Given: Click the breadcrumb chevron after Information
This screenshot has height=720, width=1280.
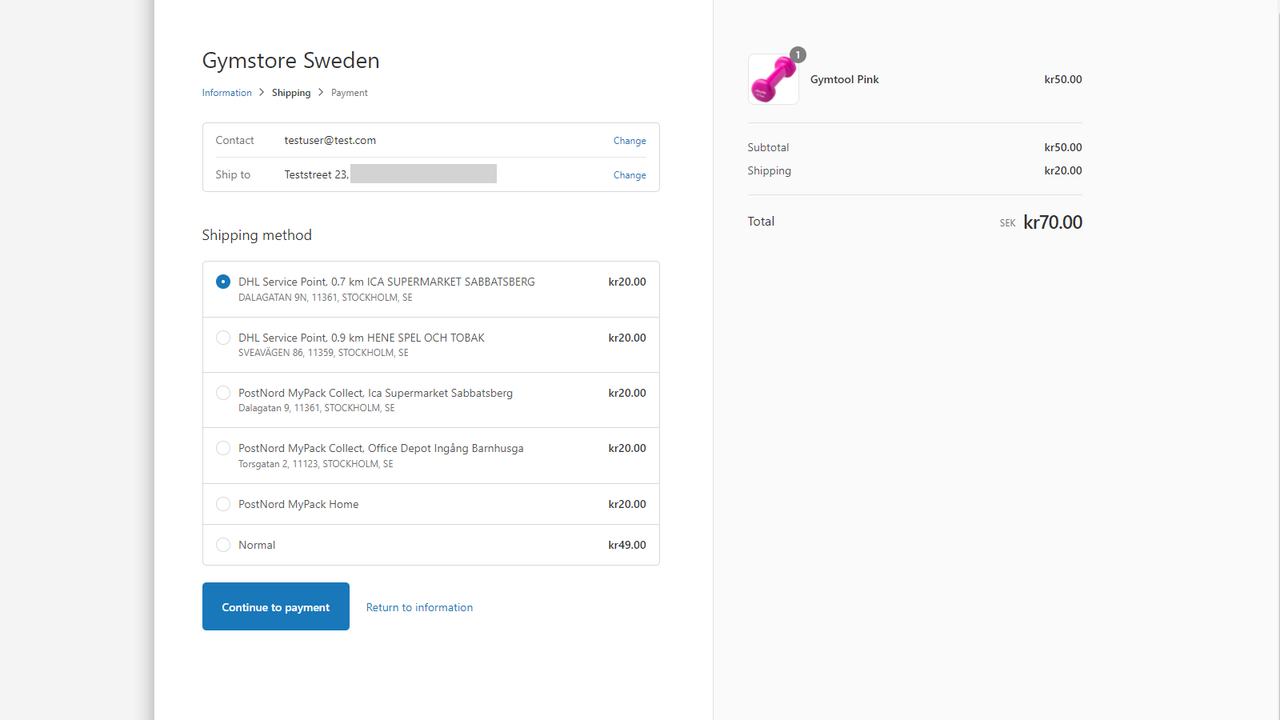Looking at the screenshot, I should point(262,92).
